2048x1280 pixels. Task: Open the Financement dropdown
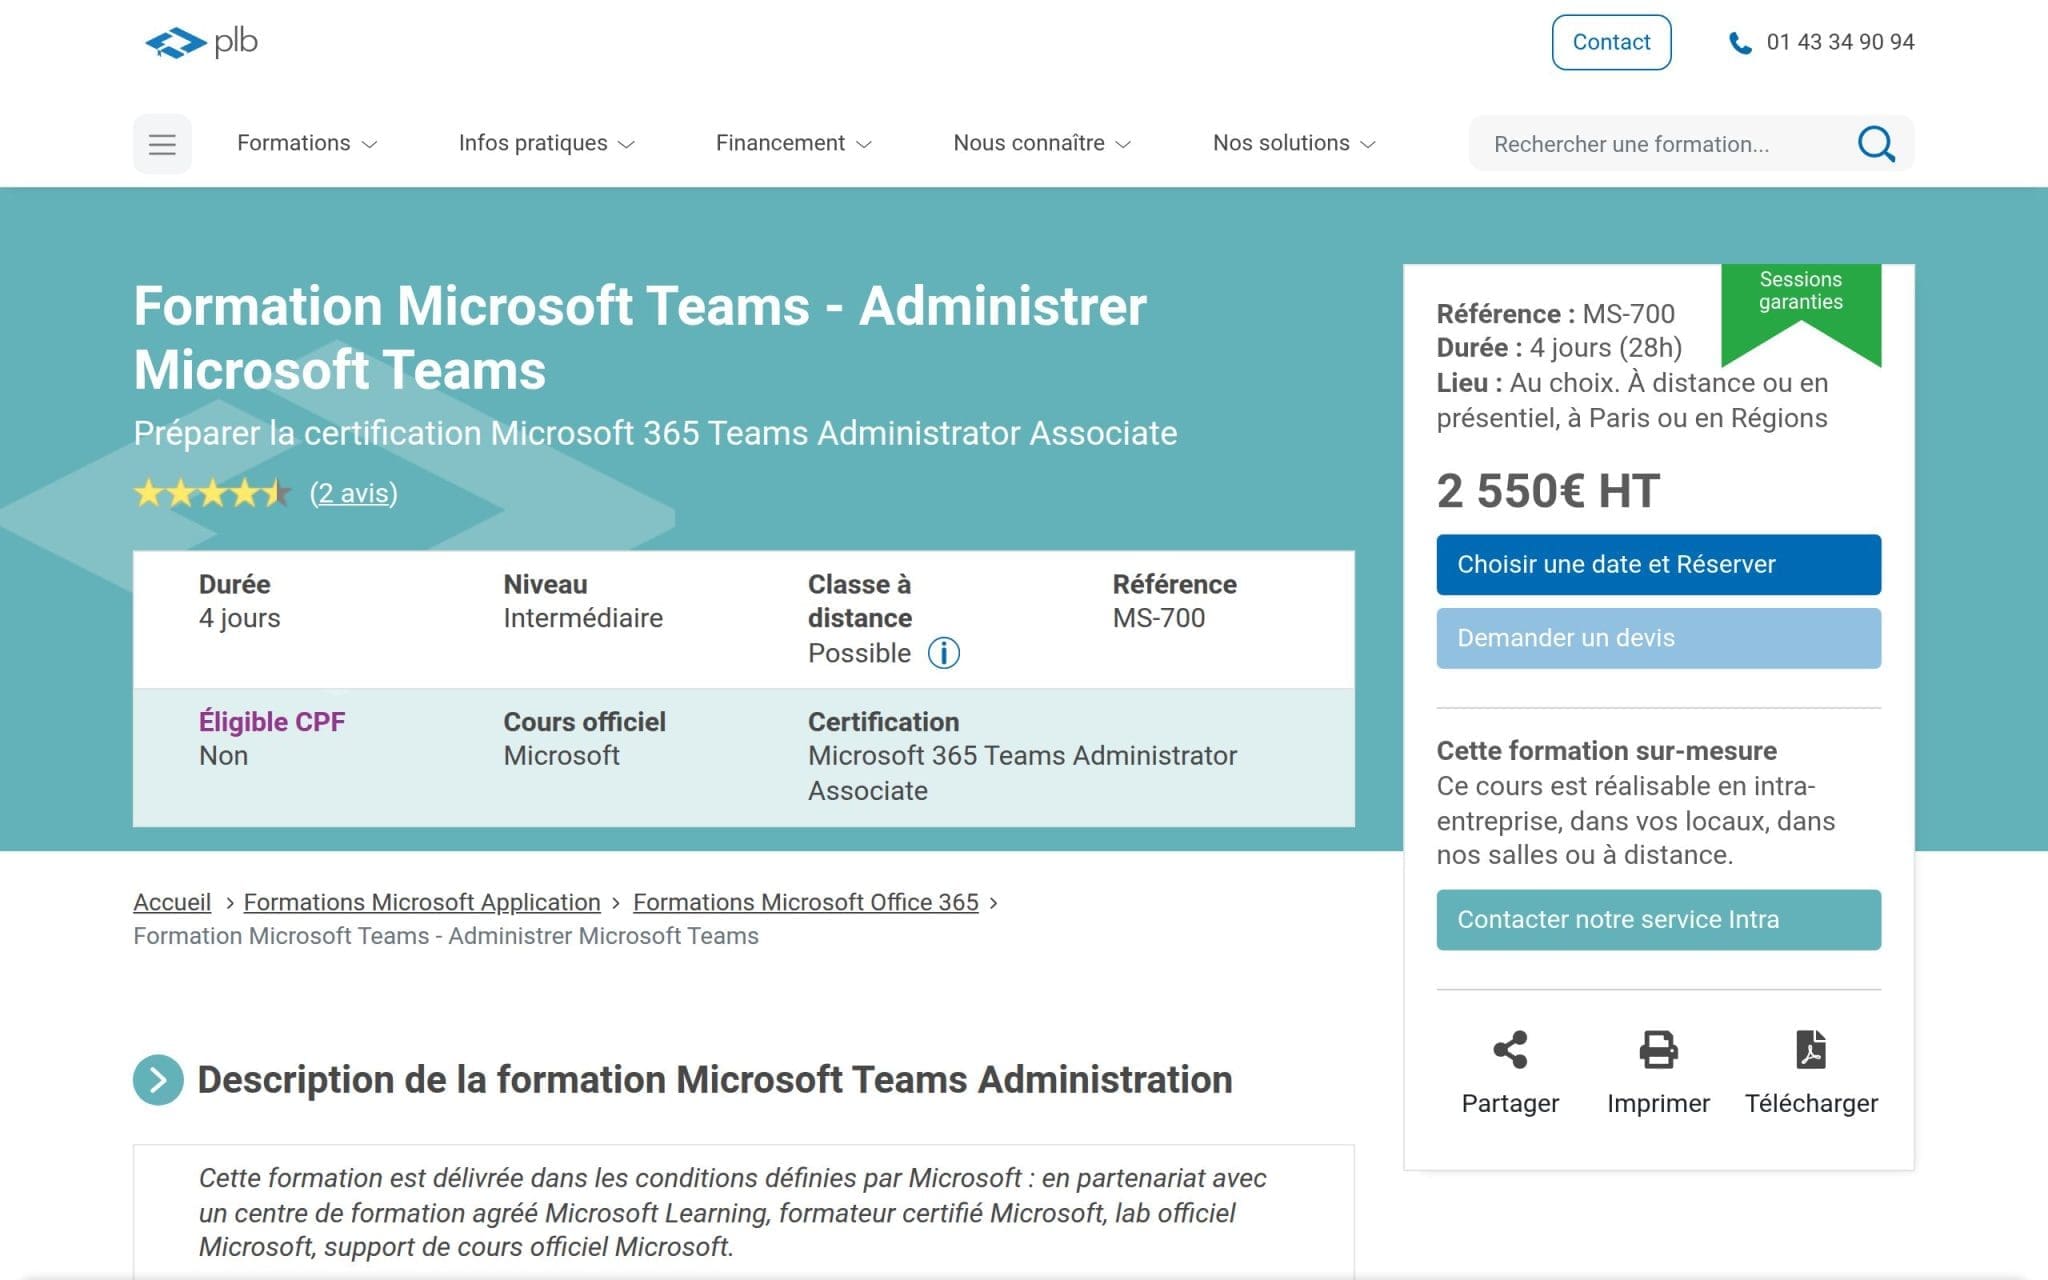click(x=794, y=143)
